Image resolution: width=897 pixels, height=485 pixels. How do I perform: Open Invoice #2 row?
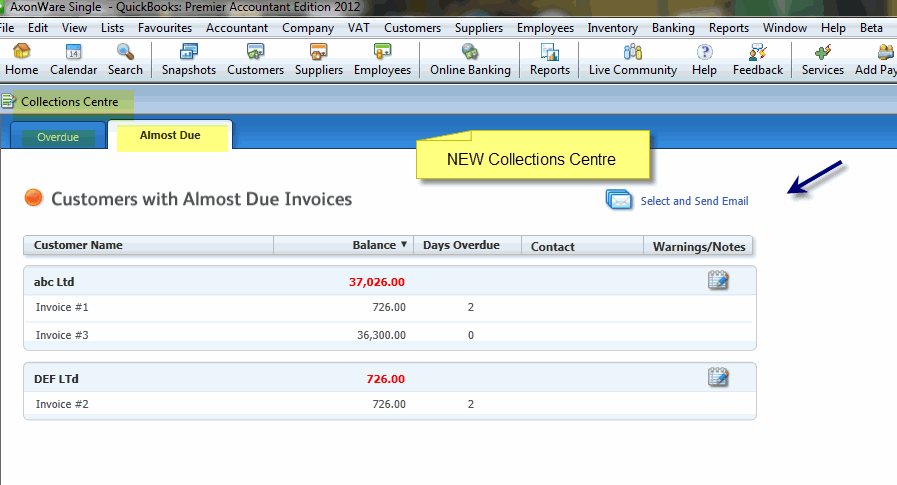(x=390, y=404)
